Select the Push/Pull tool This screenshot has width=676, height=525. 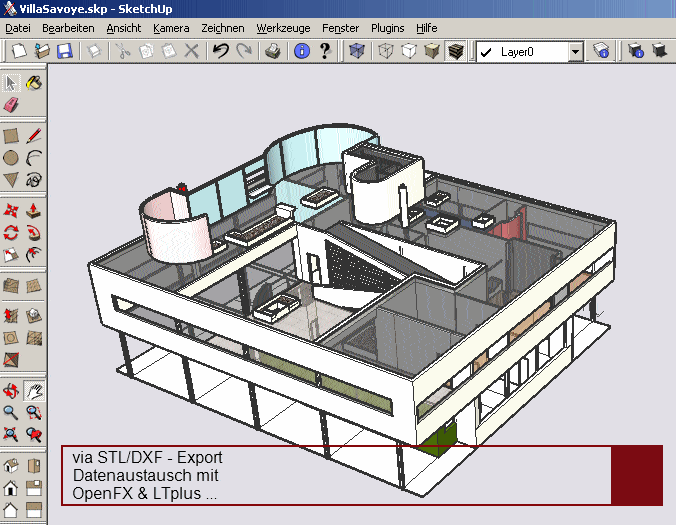pos(34,211)
